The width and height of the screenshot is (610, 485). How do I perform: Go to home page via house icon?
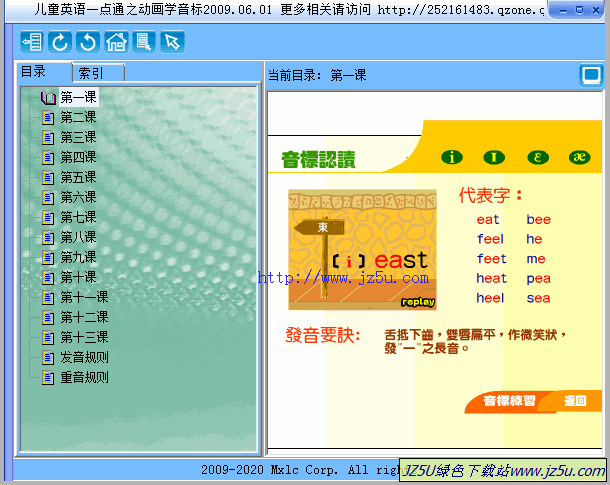116,42
